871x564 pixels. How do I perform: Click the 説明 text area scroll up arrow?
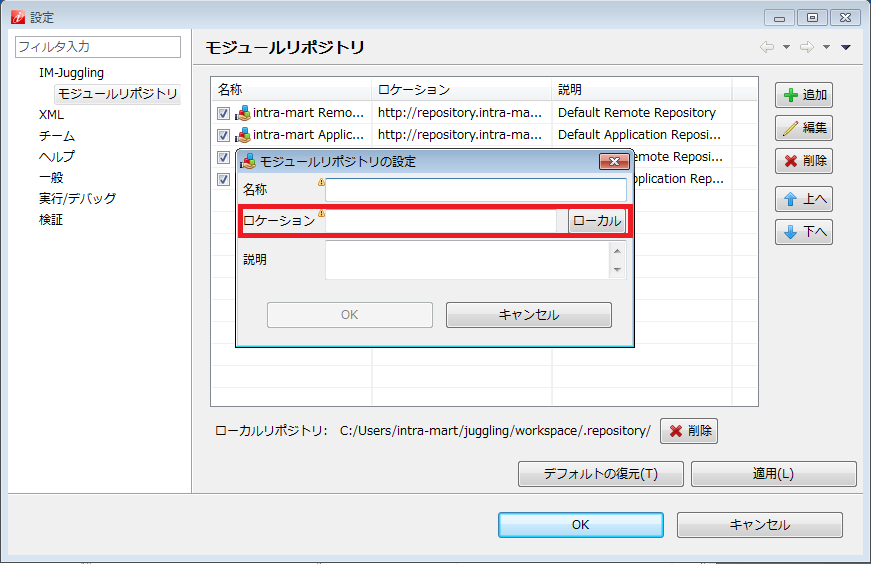click(x=617, y=251)
